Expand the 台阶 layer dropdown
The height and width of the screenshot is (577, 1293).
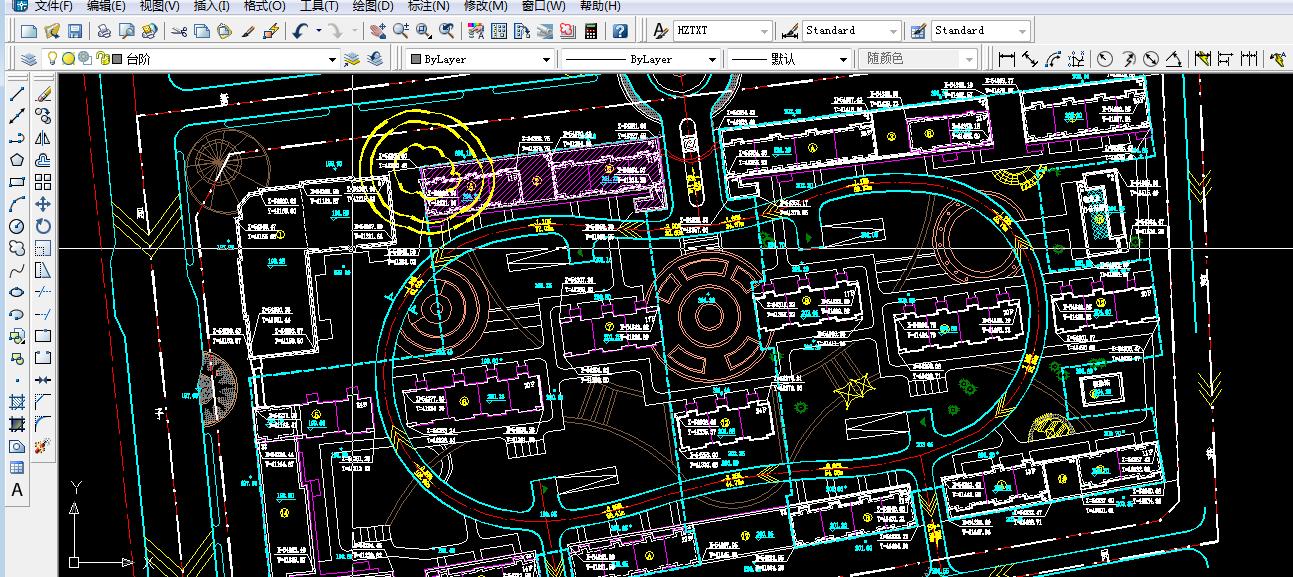(333, 59)
